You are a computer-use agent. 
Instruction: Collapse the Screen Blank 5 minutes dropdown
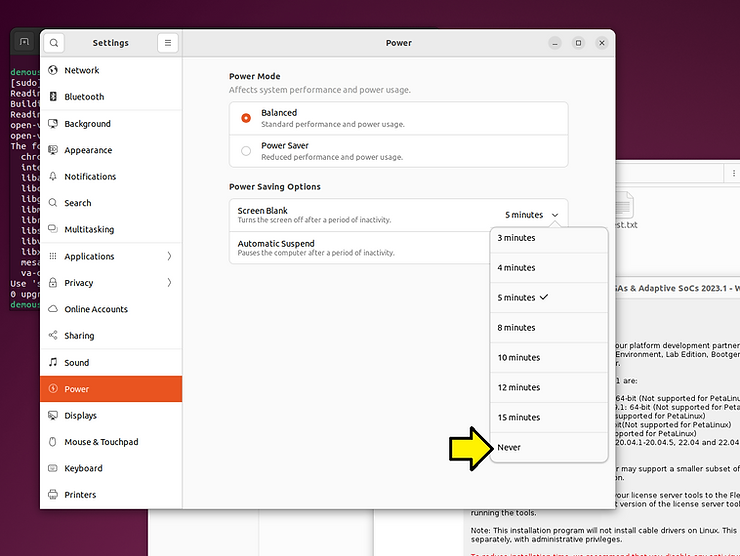pos(531,215)
